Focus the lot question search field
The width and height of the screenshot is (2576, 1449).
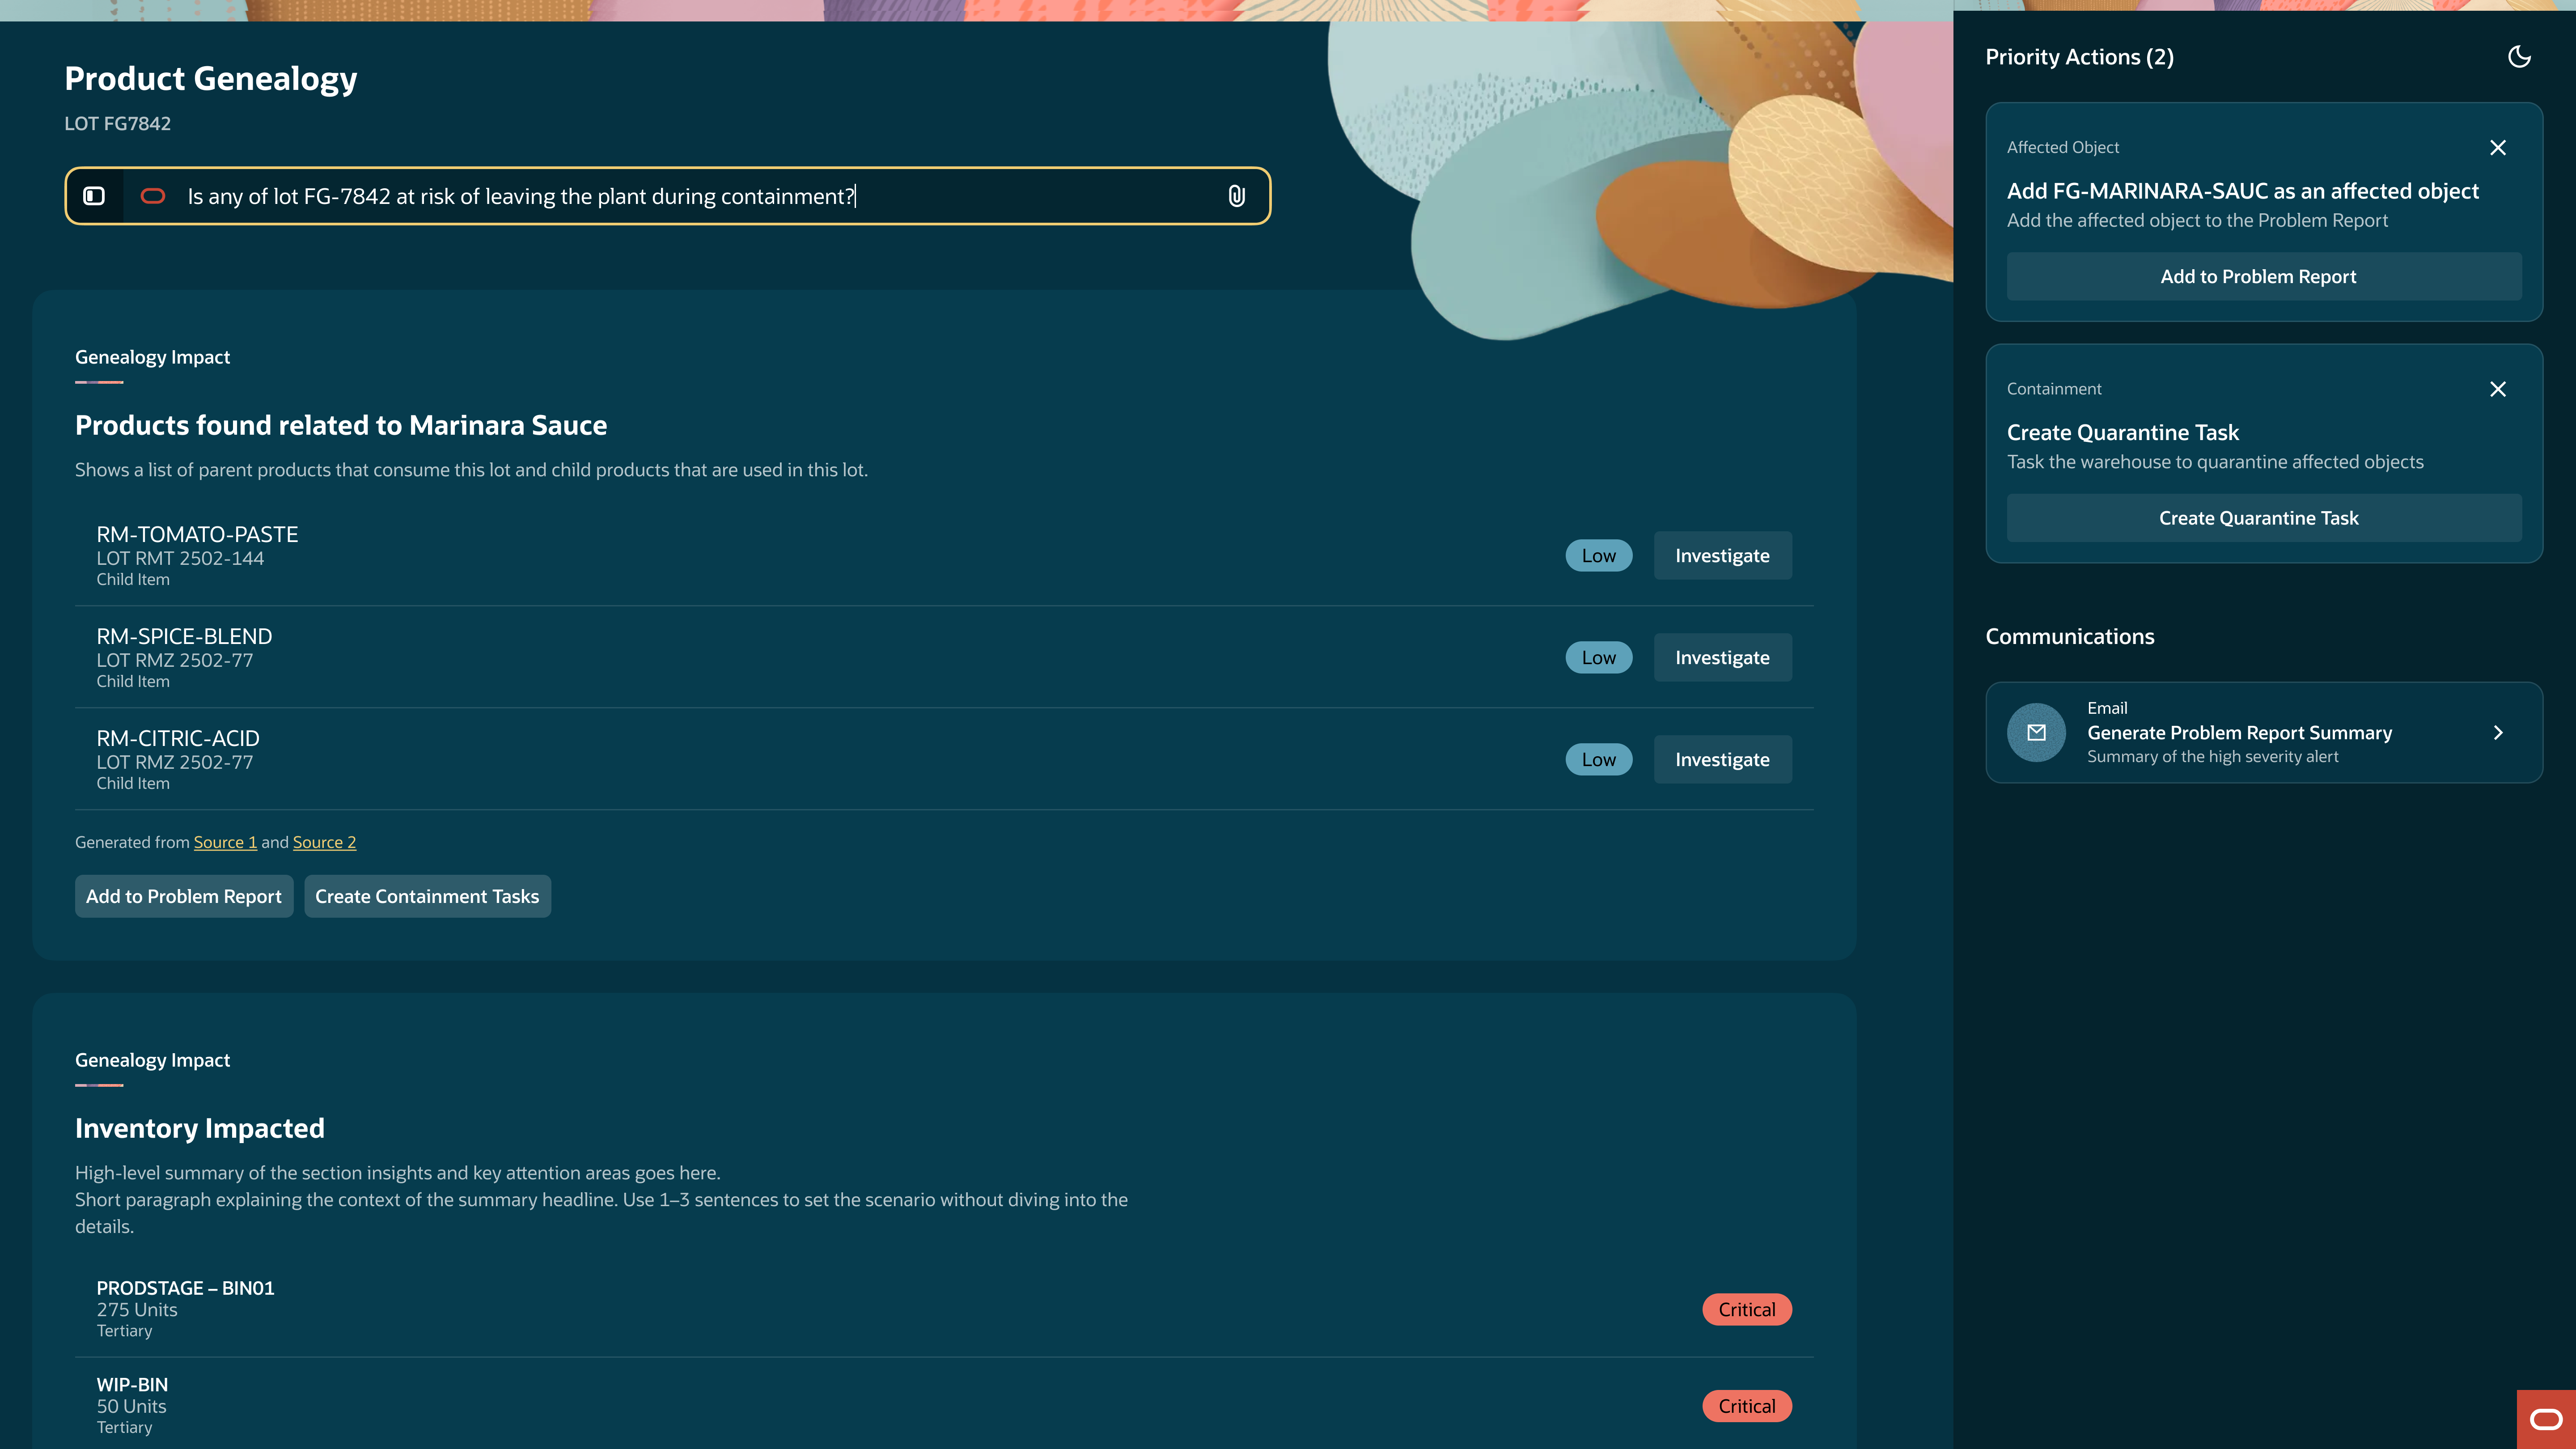click(668, 196)
